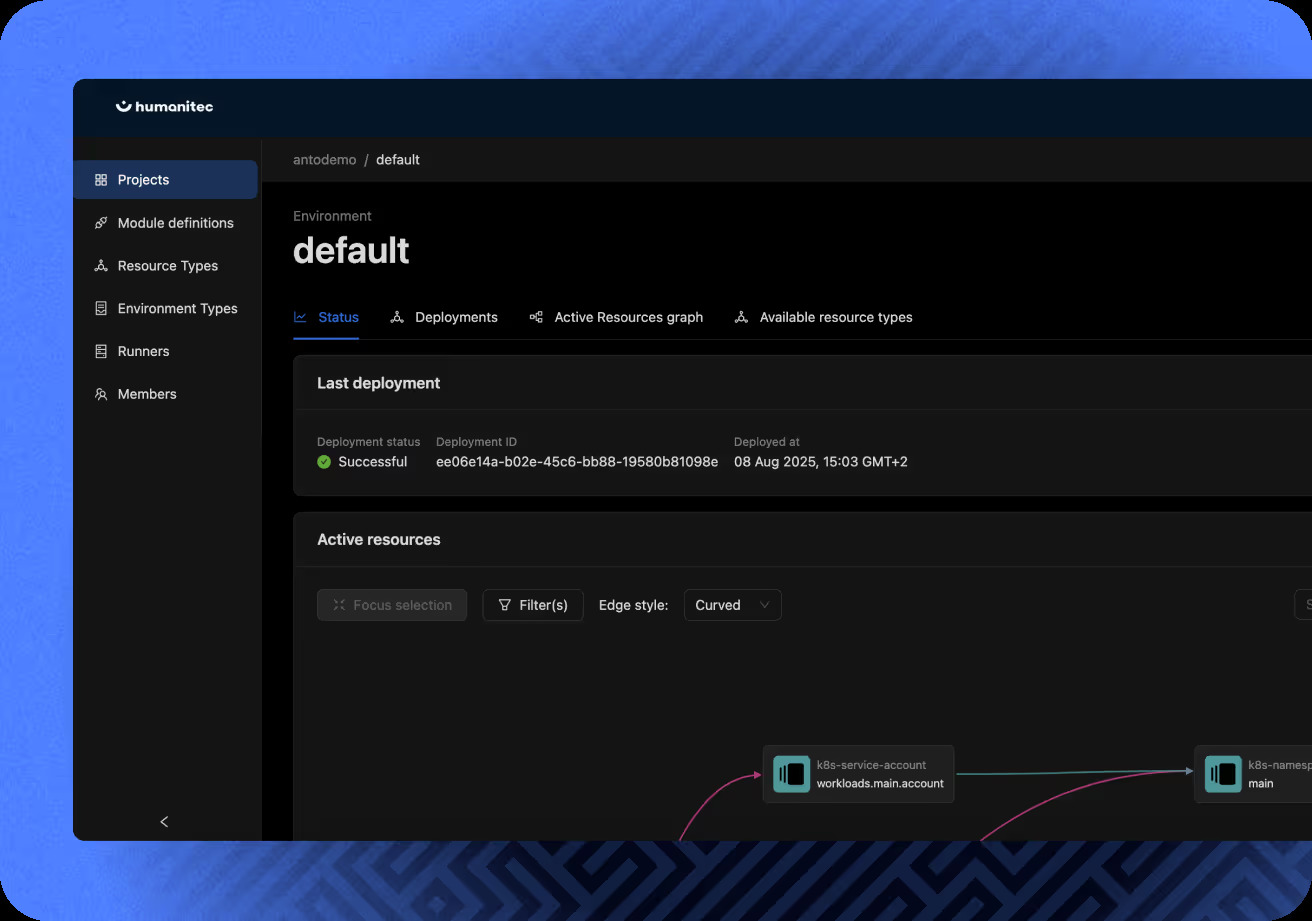Viewport: 1312px width, 921px height.
Task: Select the Available resource types tab
Action: tap(836, 317)
